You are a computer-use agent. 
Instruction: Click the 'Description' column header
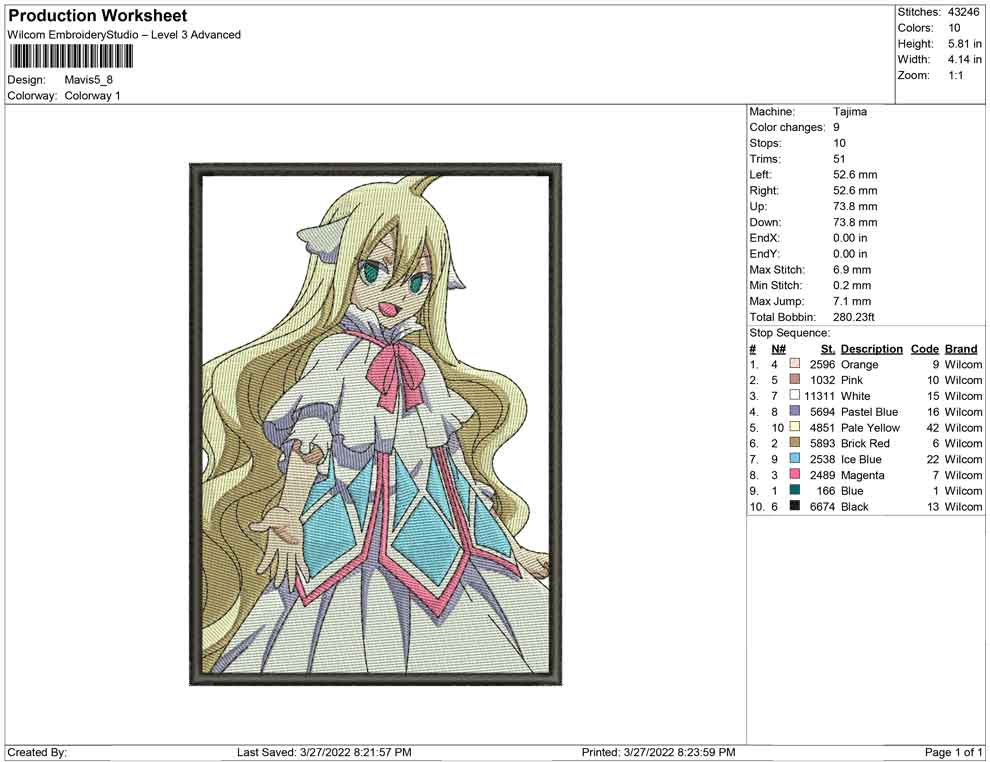[872, 348]
